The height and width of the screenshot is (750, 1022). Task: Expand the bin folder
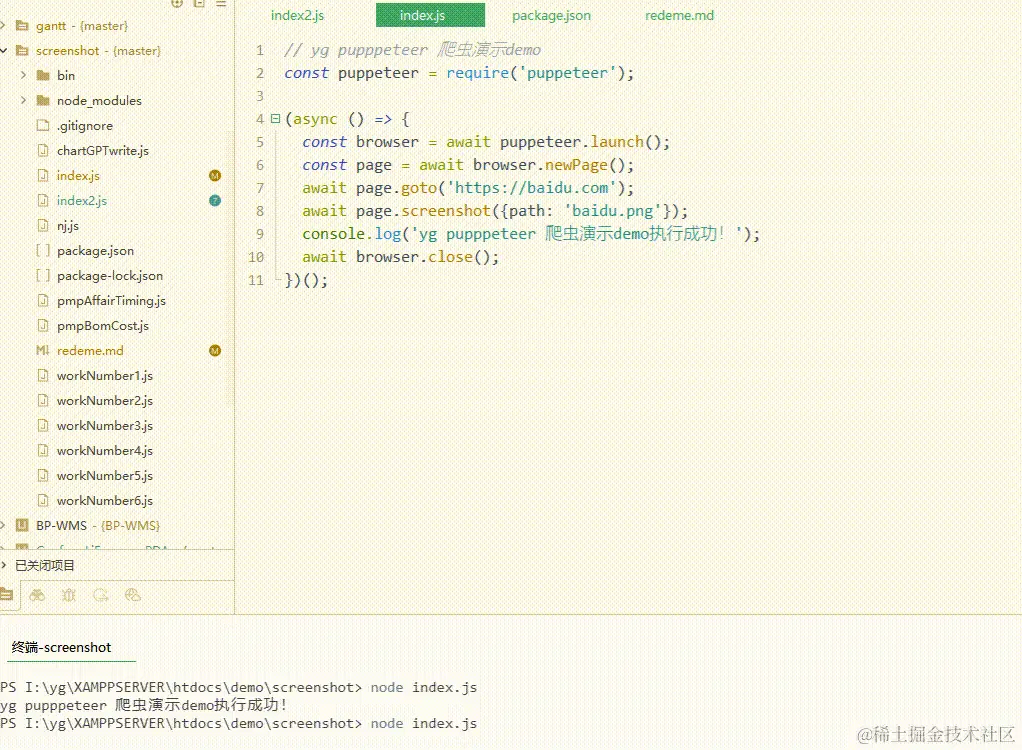tap(23, 75)
